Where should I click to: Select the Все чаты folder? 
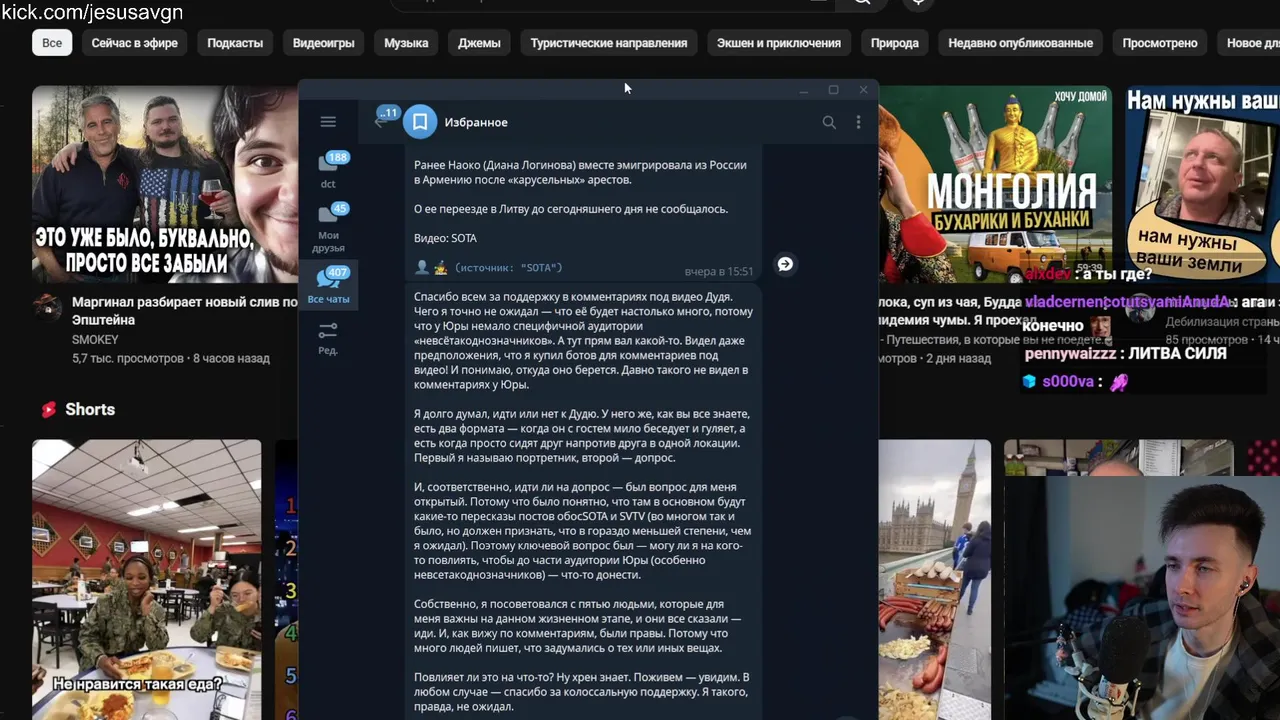pyautogui.click(x=328, y=286)
